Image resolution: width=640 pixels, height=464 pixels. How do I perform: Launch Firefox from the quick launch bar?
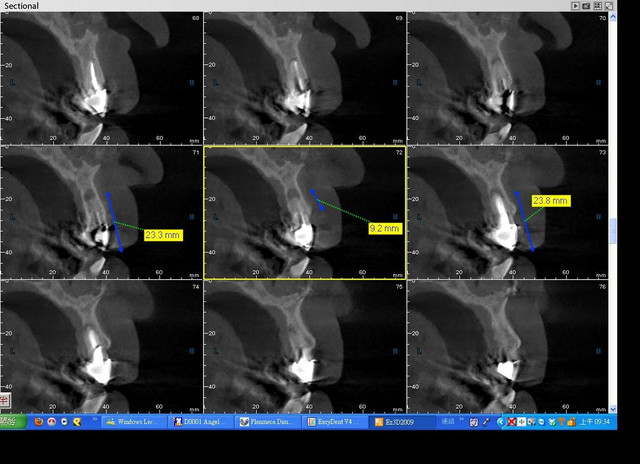click(x=39, y=422)
